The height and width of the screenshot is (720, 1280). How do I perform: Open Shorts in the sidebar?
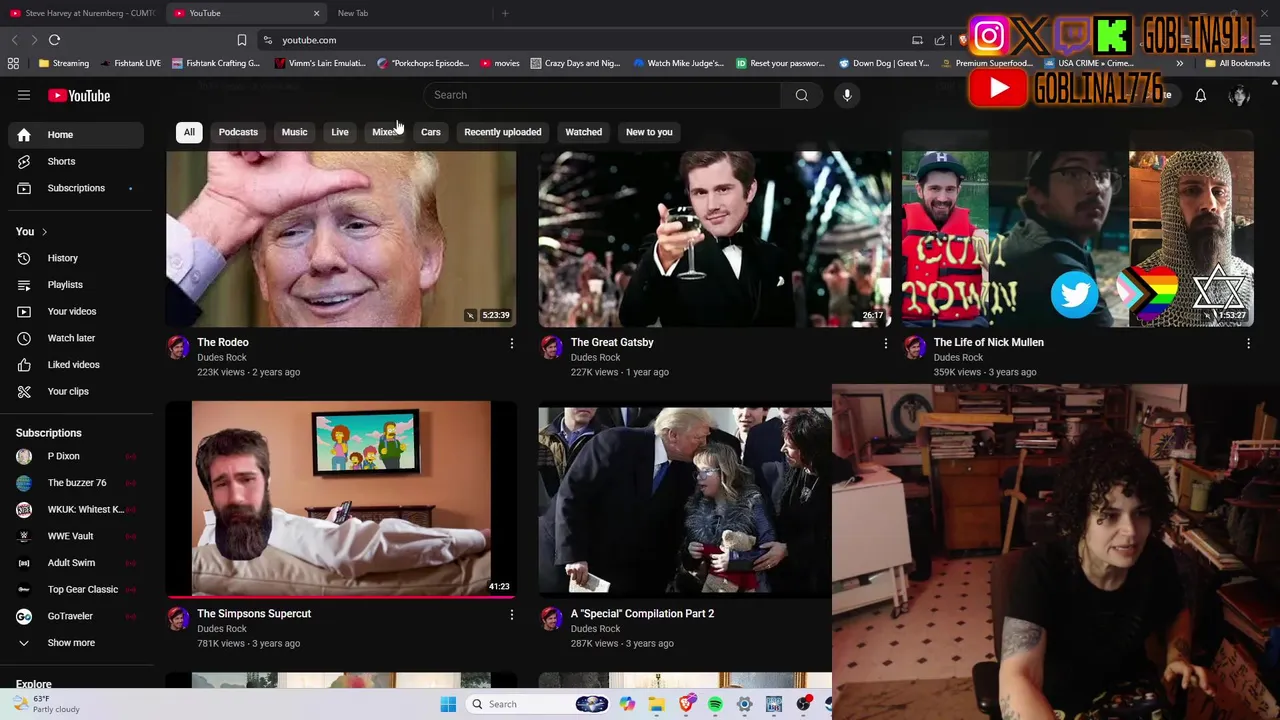(x=77, y=161)
